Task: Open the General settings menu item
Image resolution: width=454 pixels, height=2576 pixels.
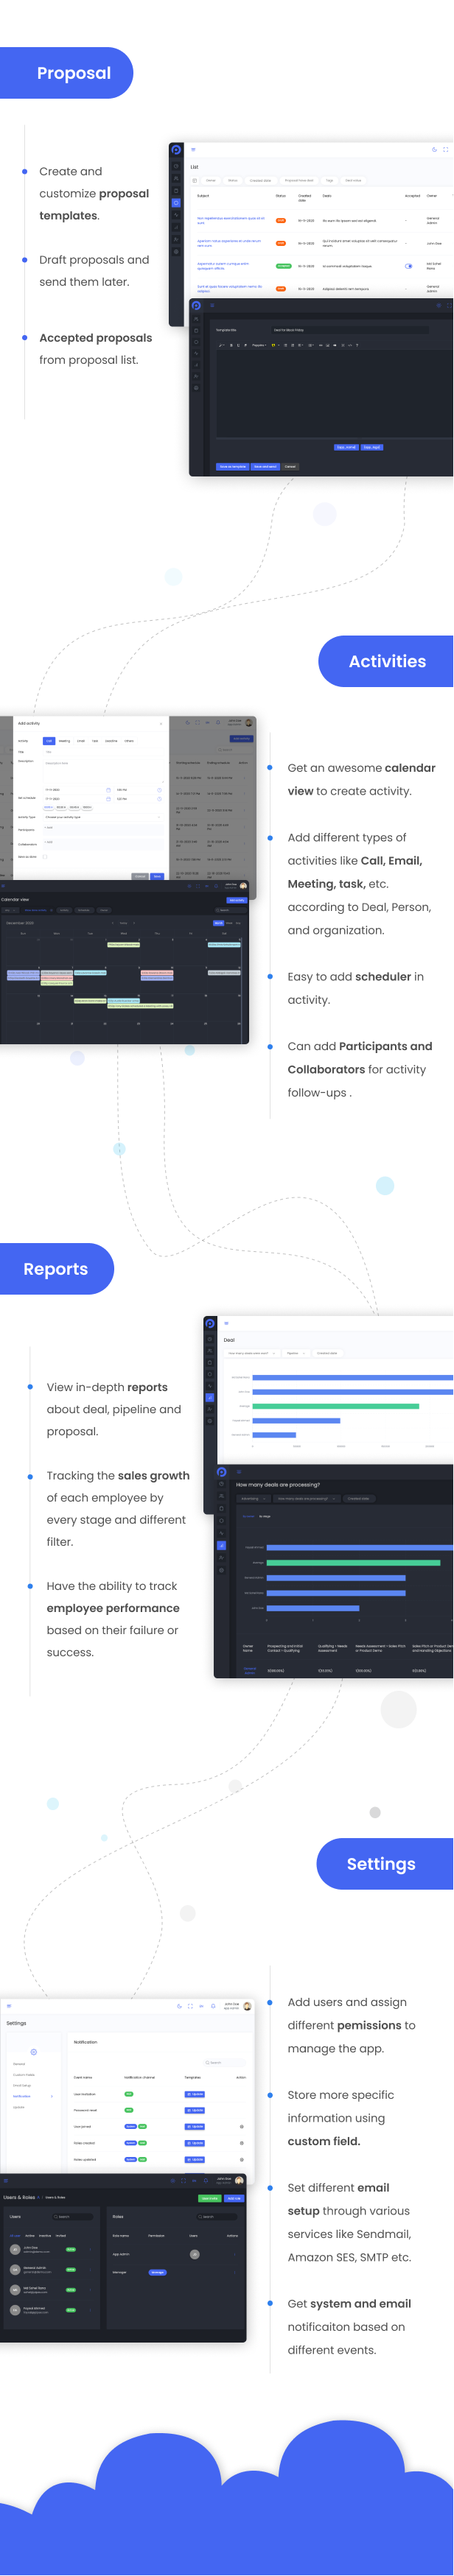Action: pos(19,2064)
